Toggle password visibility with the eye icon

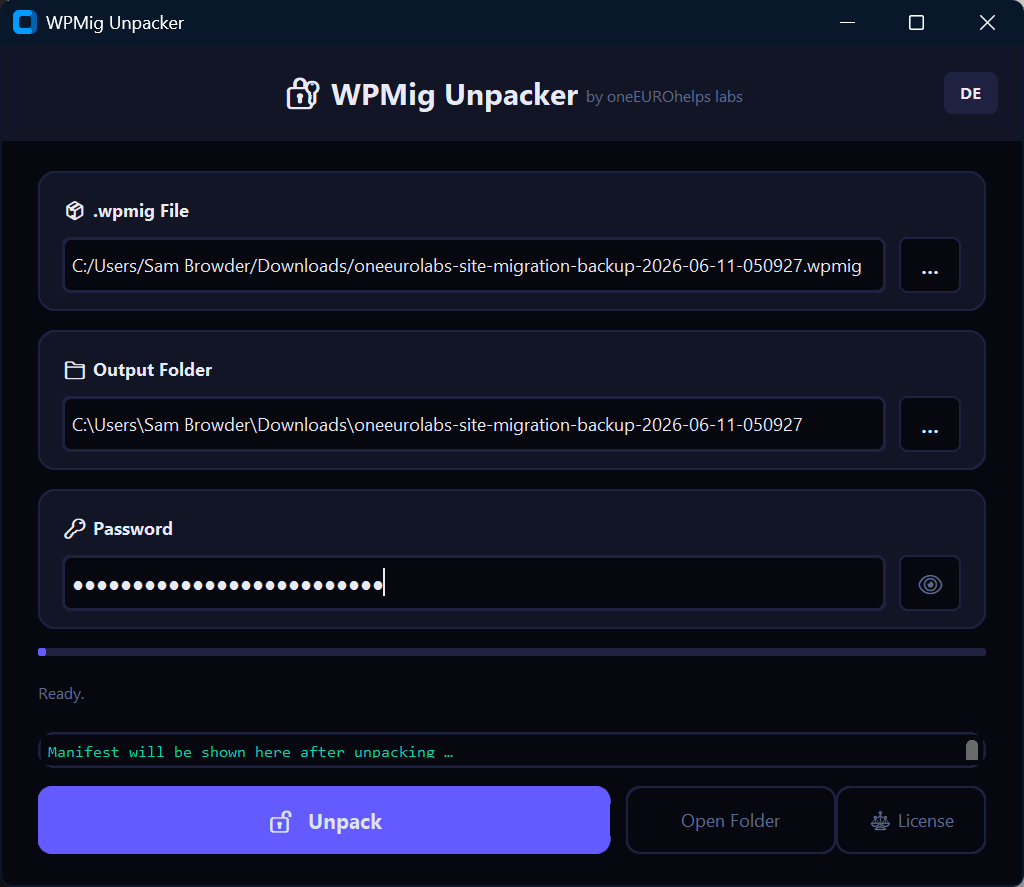click(x=930, y=584)
